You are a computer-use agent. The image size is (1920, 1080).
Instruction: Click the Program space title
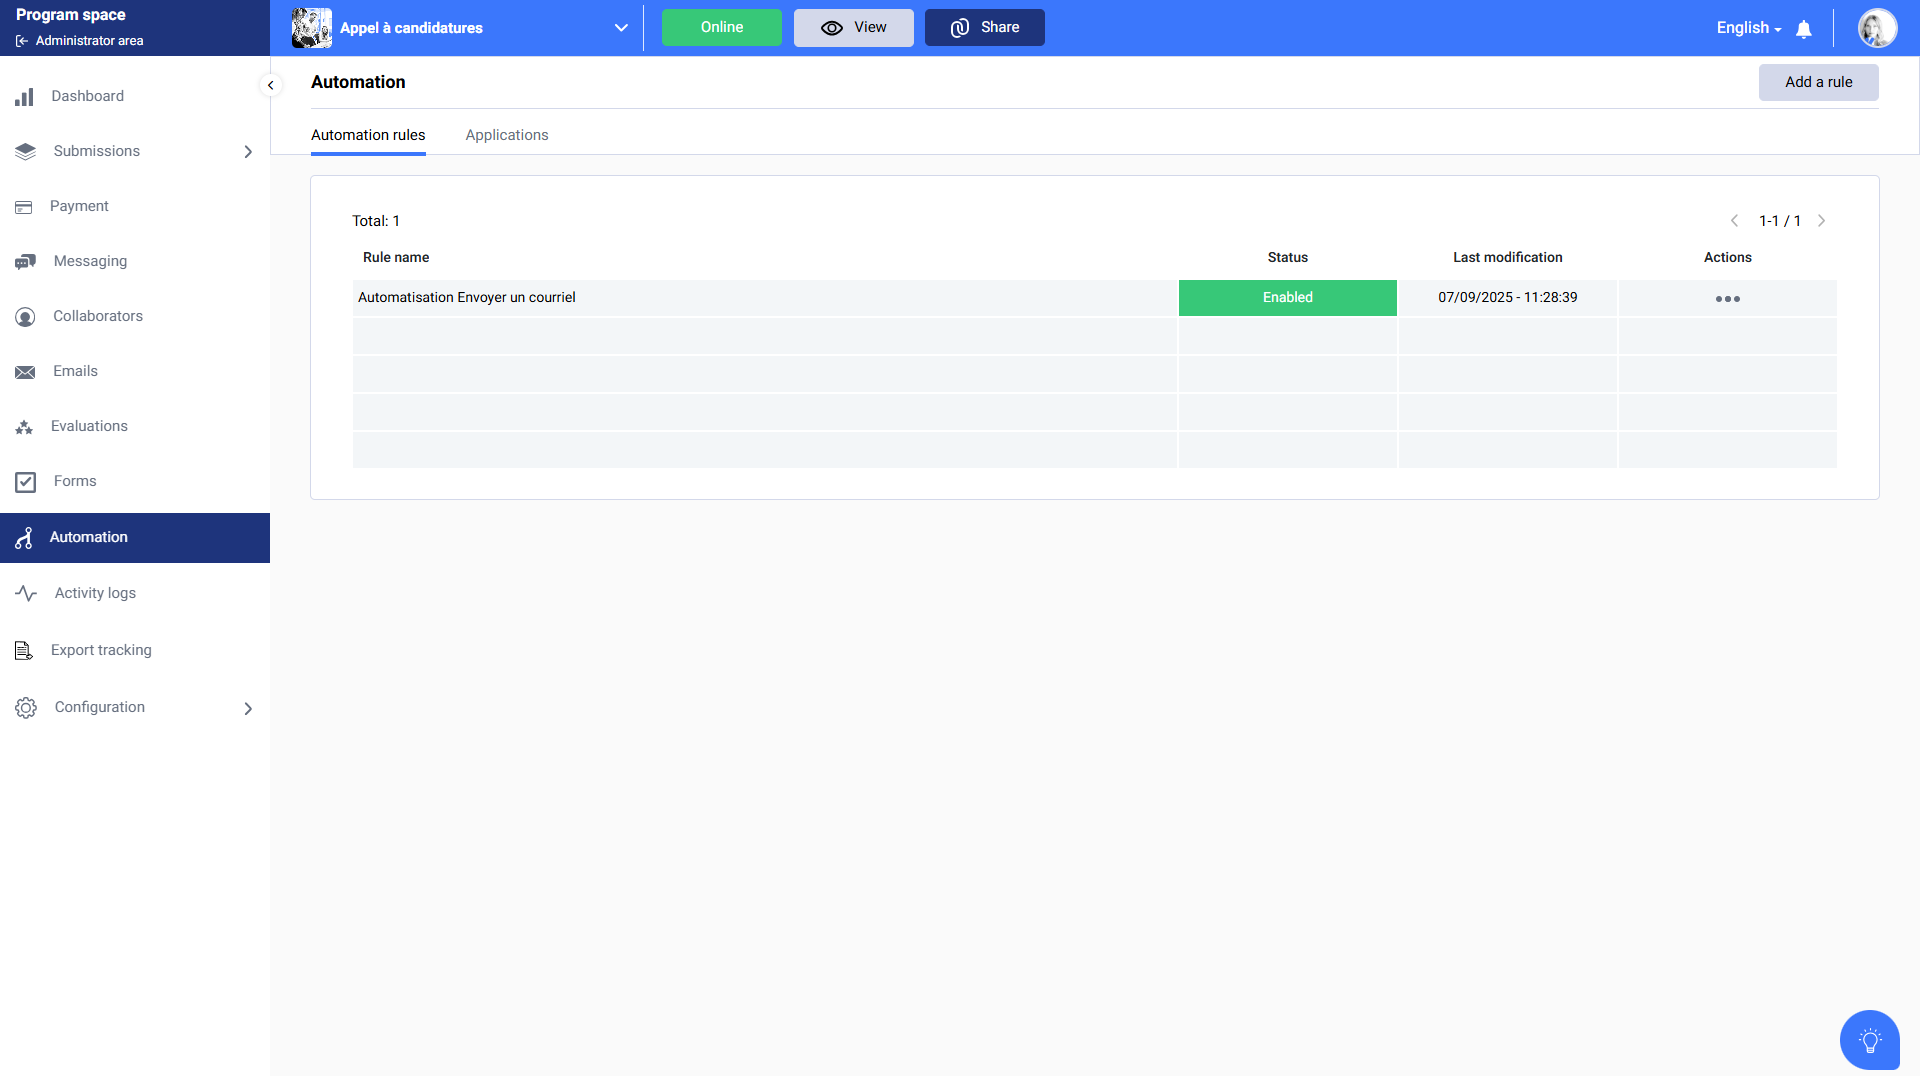(x=71, y=15)
